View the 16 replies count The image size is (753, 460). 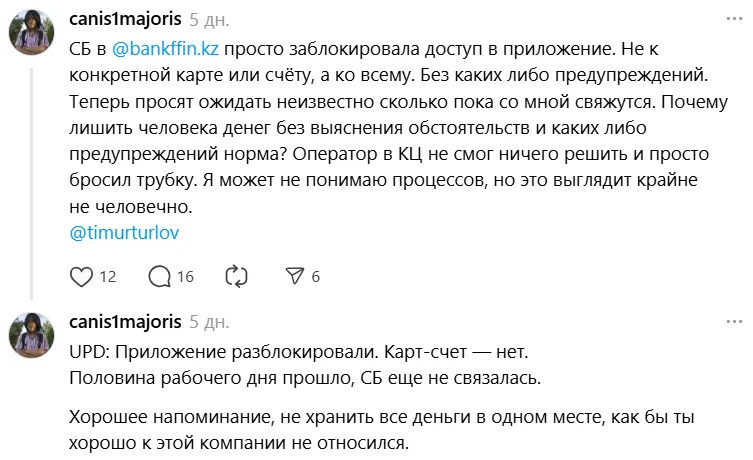point(185,277)
